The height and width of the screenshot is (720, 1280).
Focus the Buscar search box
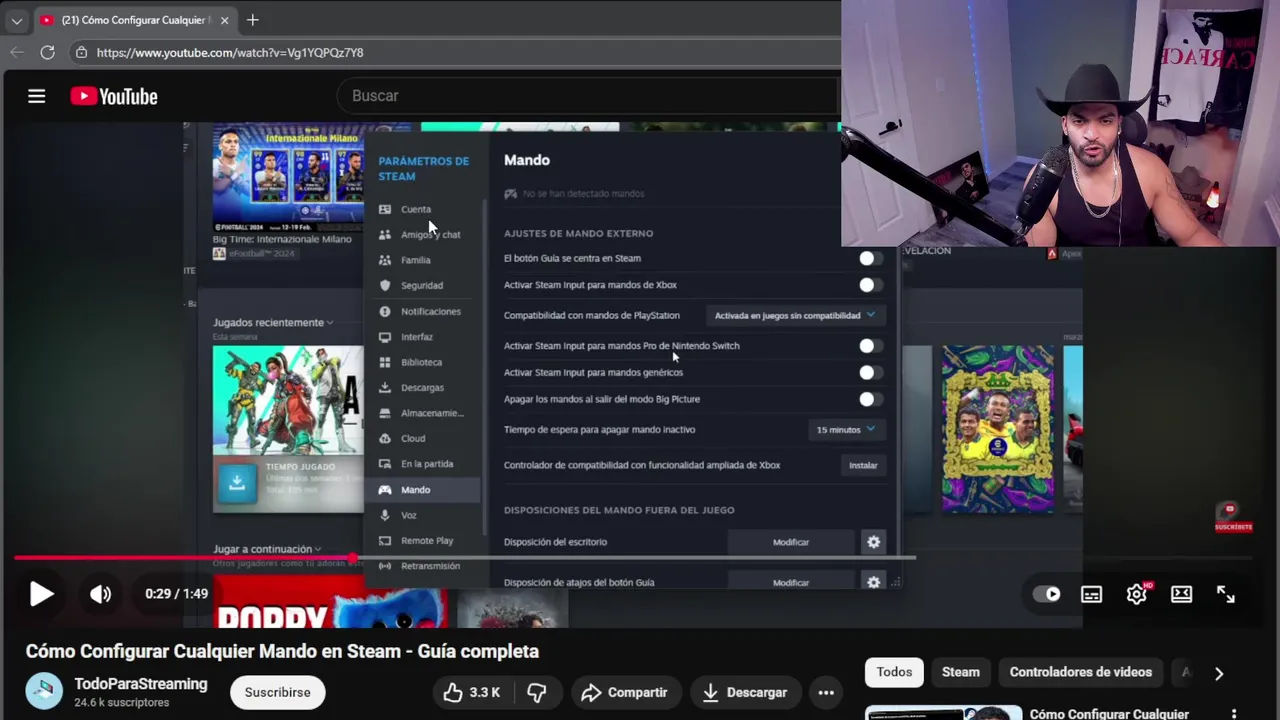coord(590,96)
